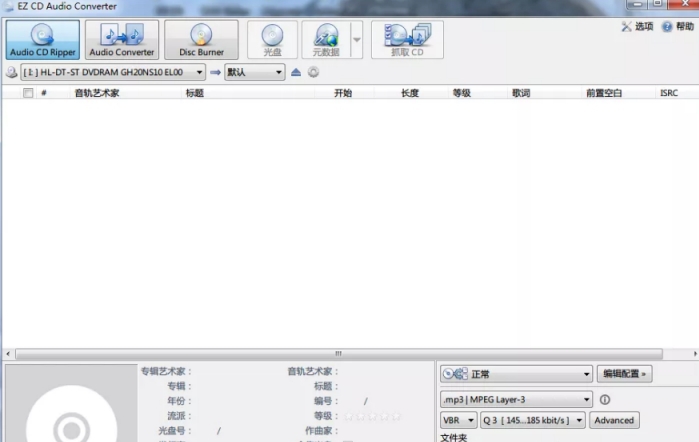Open the .mp3 MPEG Layer-3 format dropdown
The height and width of the screenshot is (442, 699).
pyautogui.click(x=516, y=400)
